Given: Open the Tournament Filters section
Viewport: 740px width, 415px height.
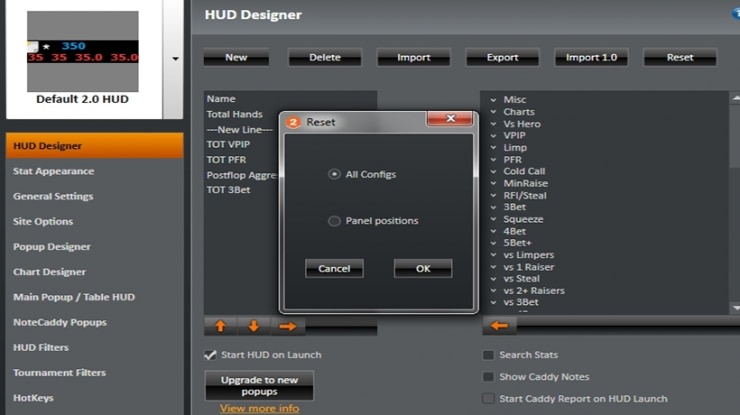Looking at the screenshot, I should 59,373.
